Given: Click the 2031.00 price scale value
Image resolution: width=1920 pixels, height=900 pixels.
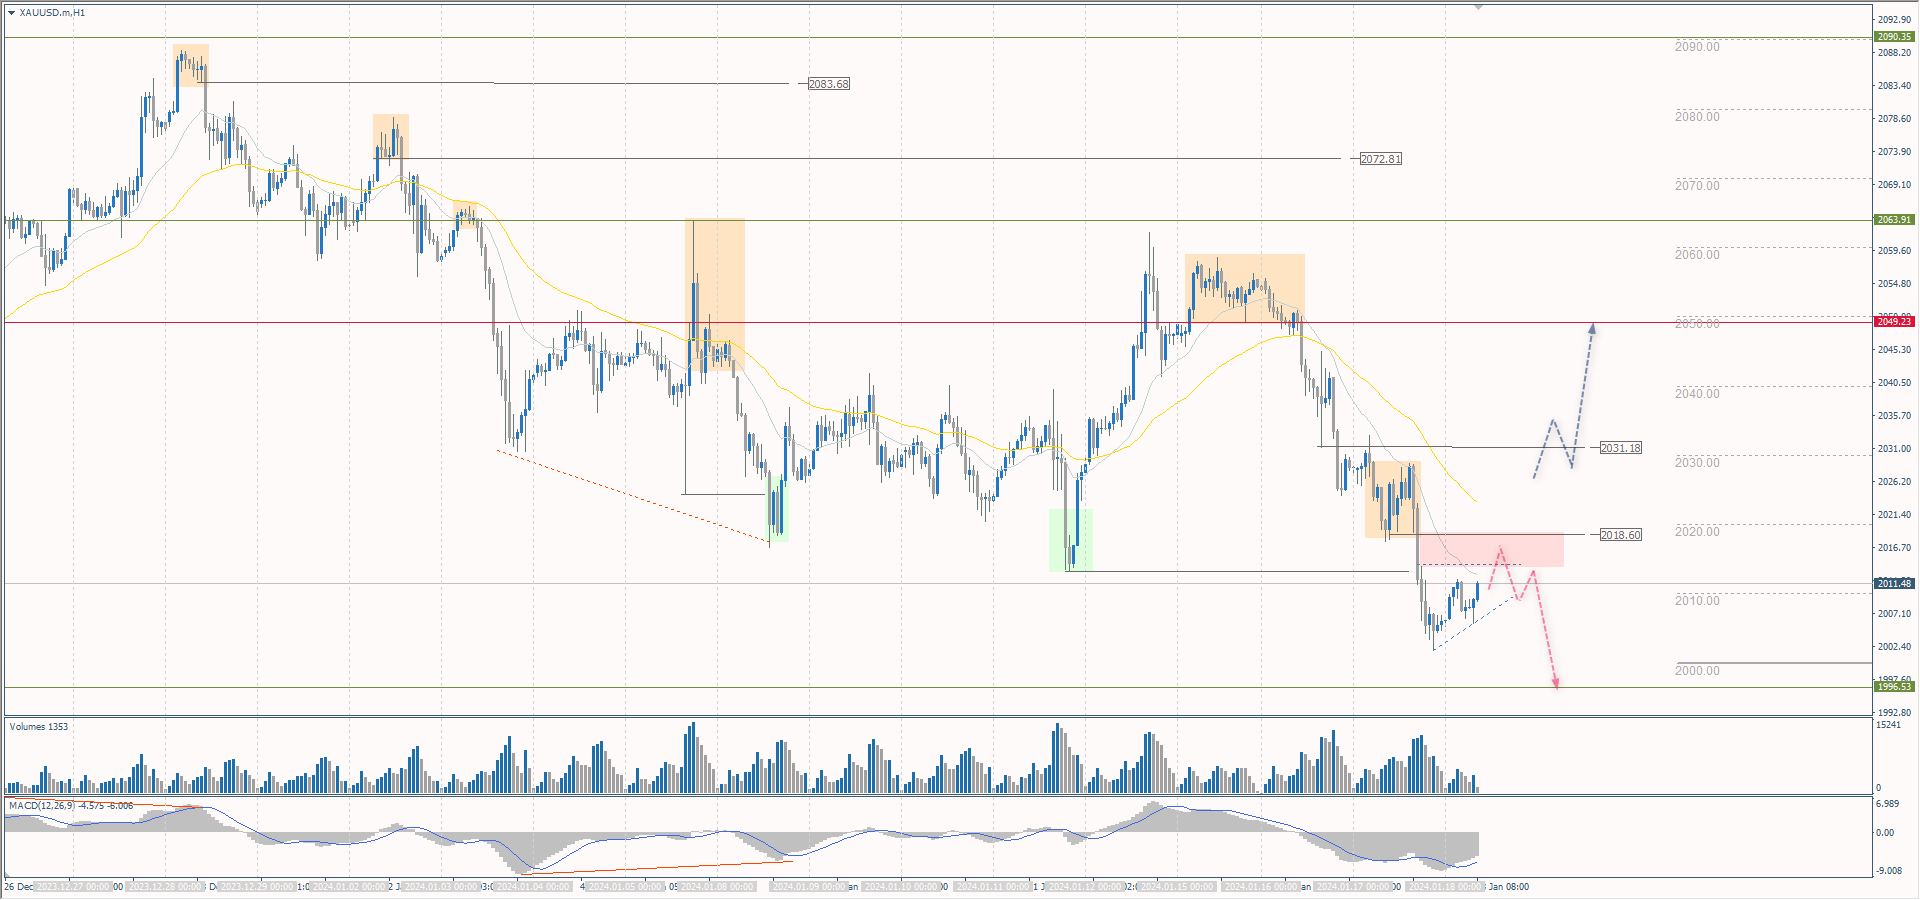Looking at the screenshot, I should pos(1894,449).
